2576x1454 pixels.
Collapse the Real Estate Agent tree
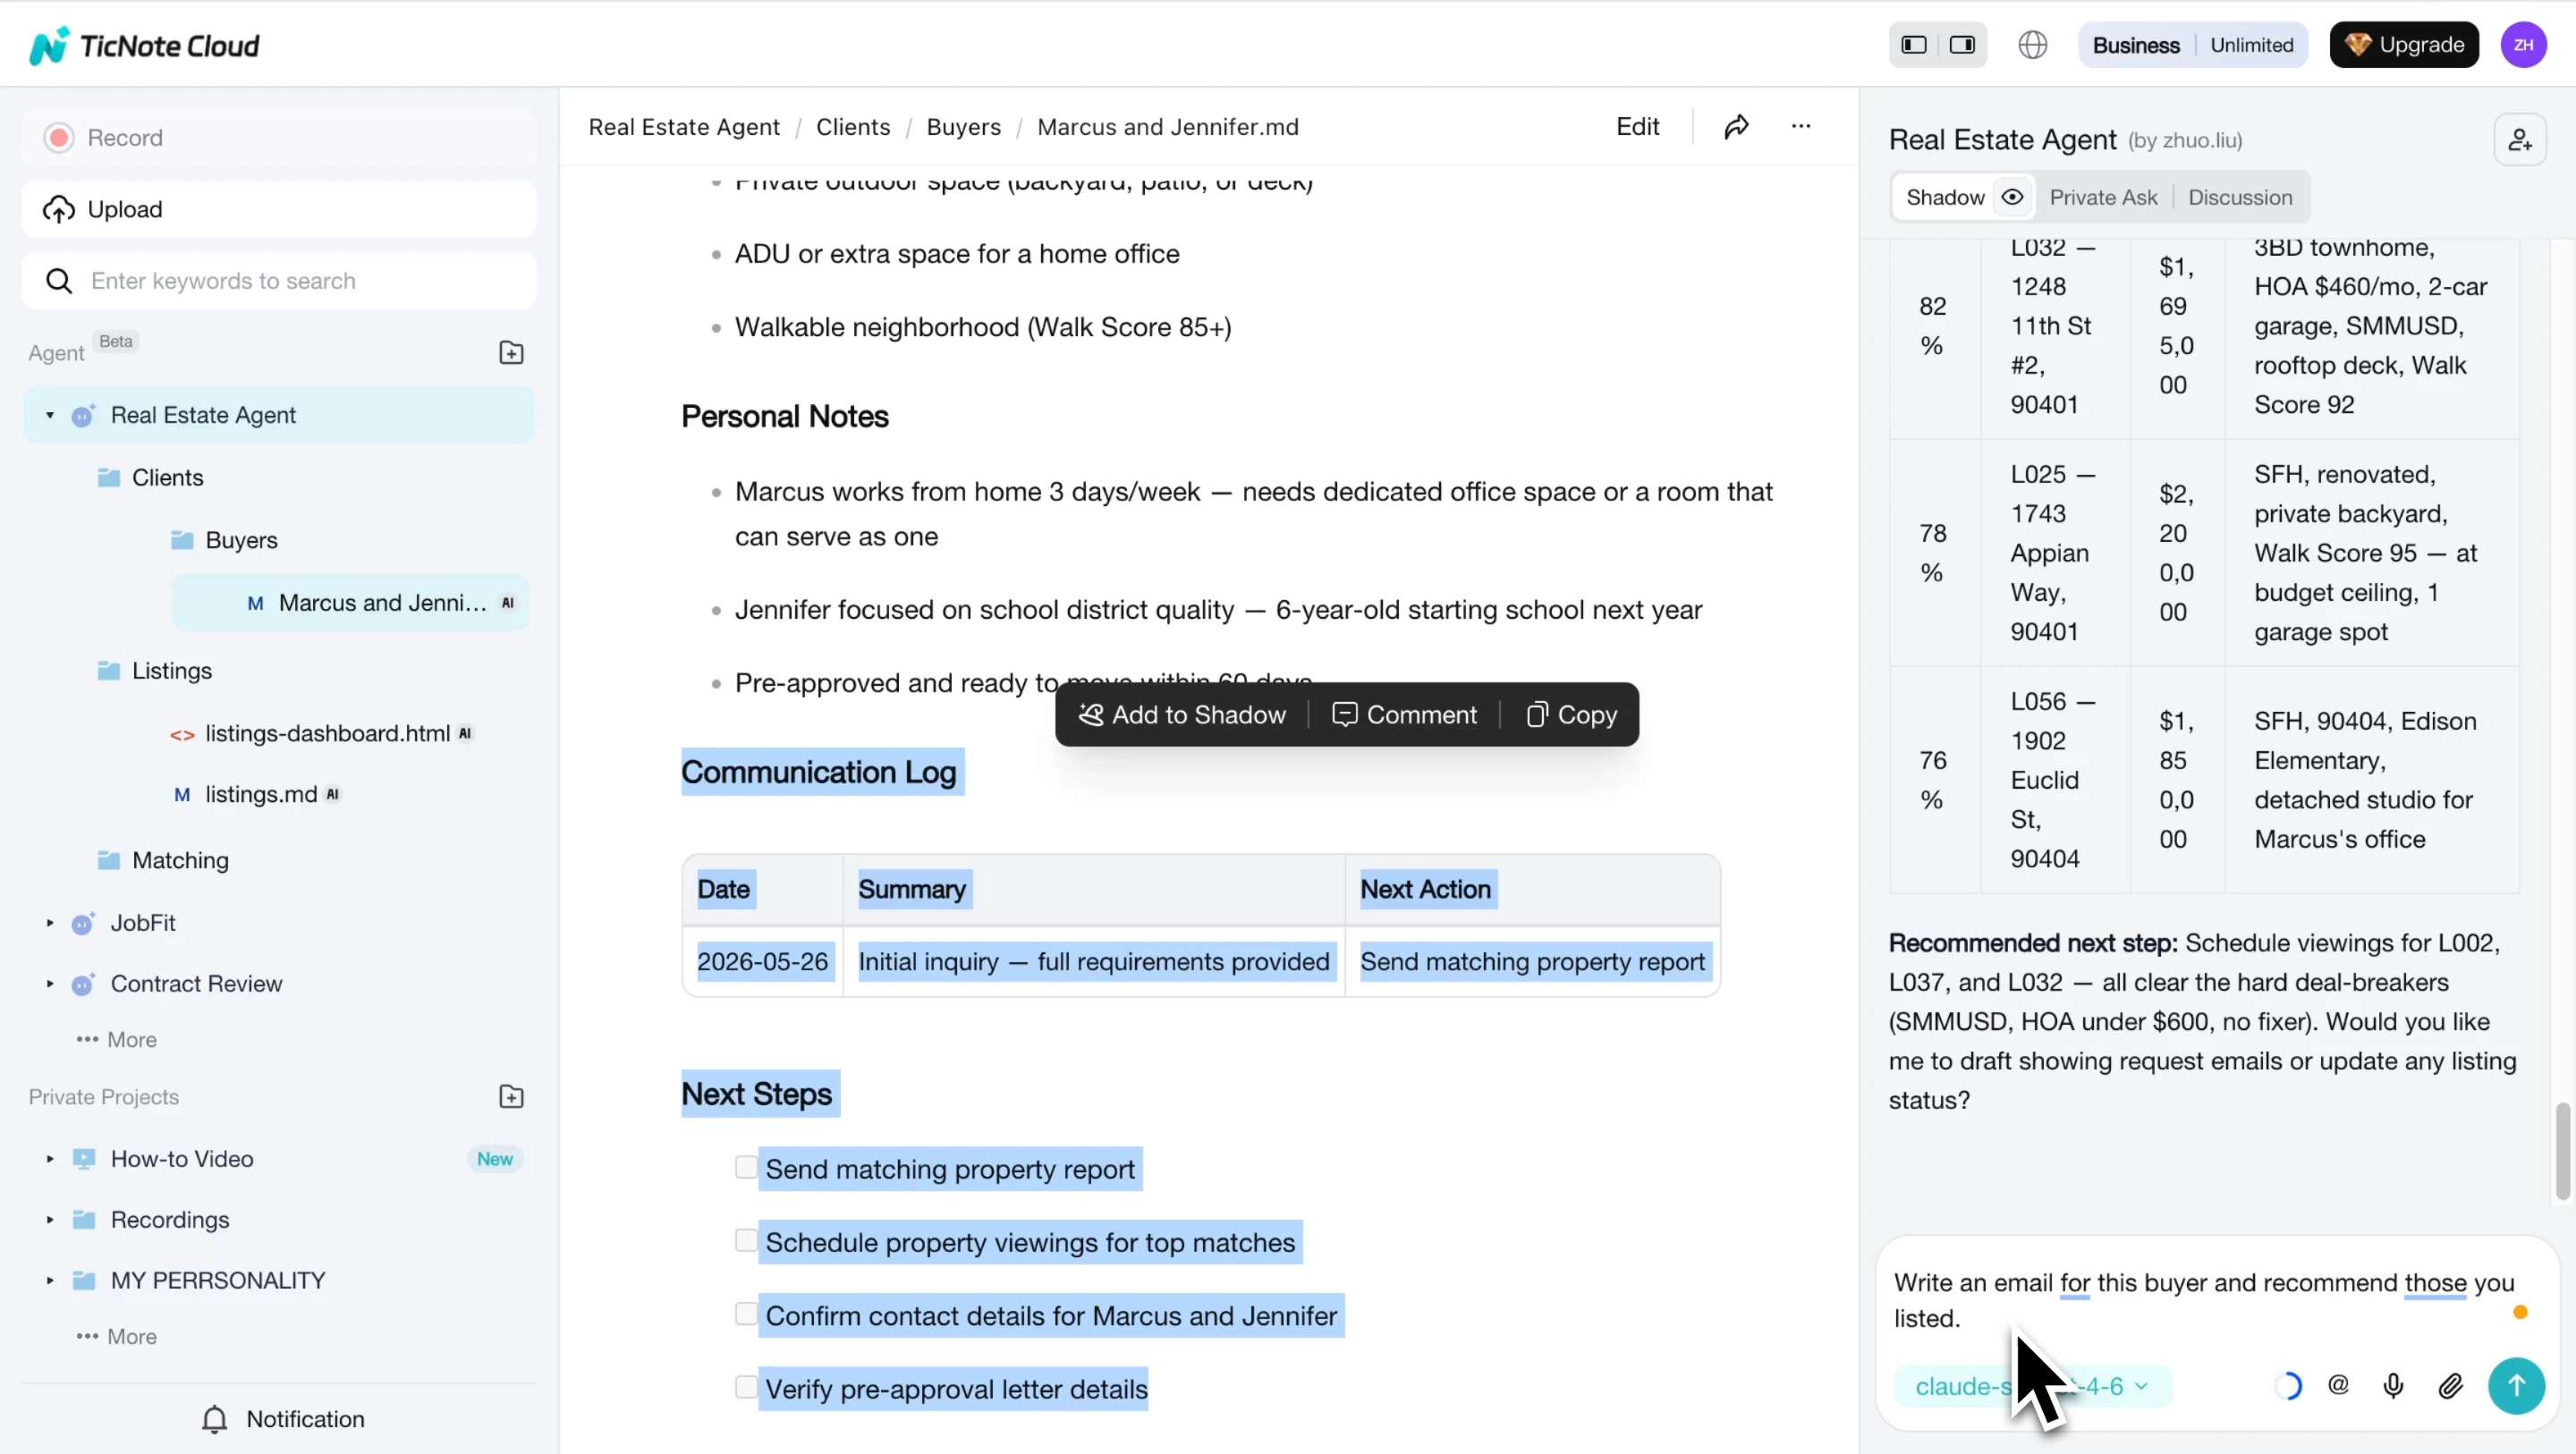[x=50, y=415]
